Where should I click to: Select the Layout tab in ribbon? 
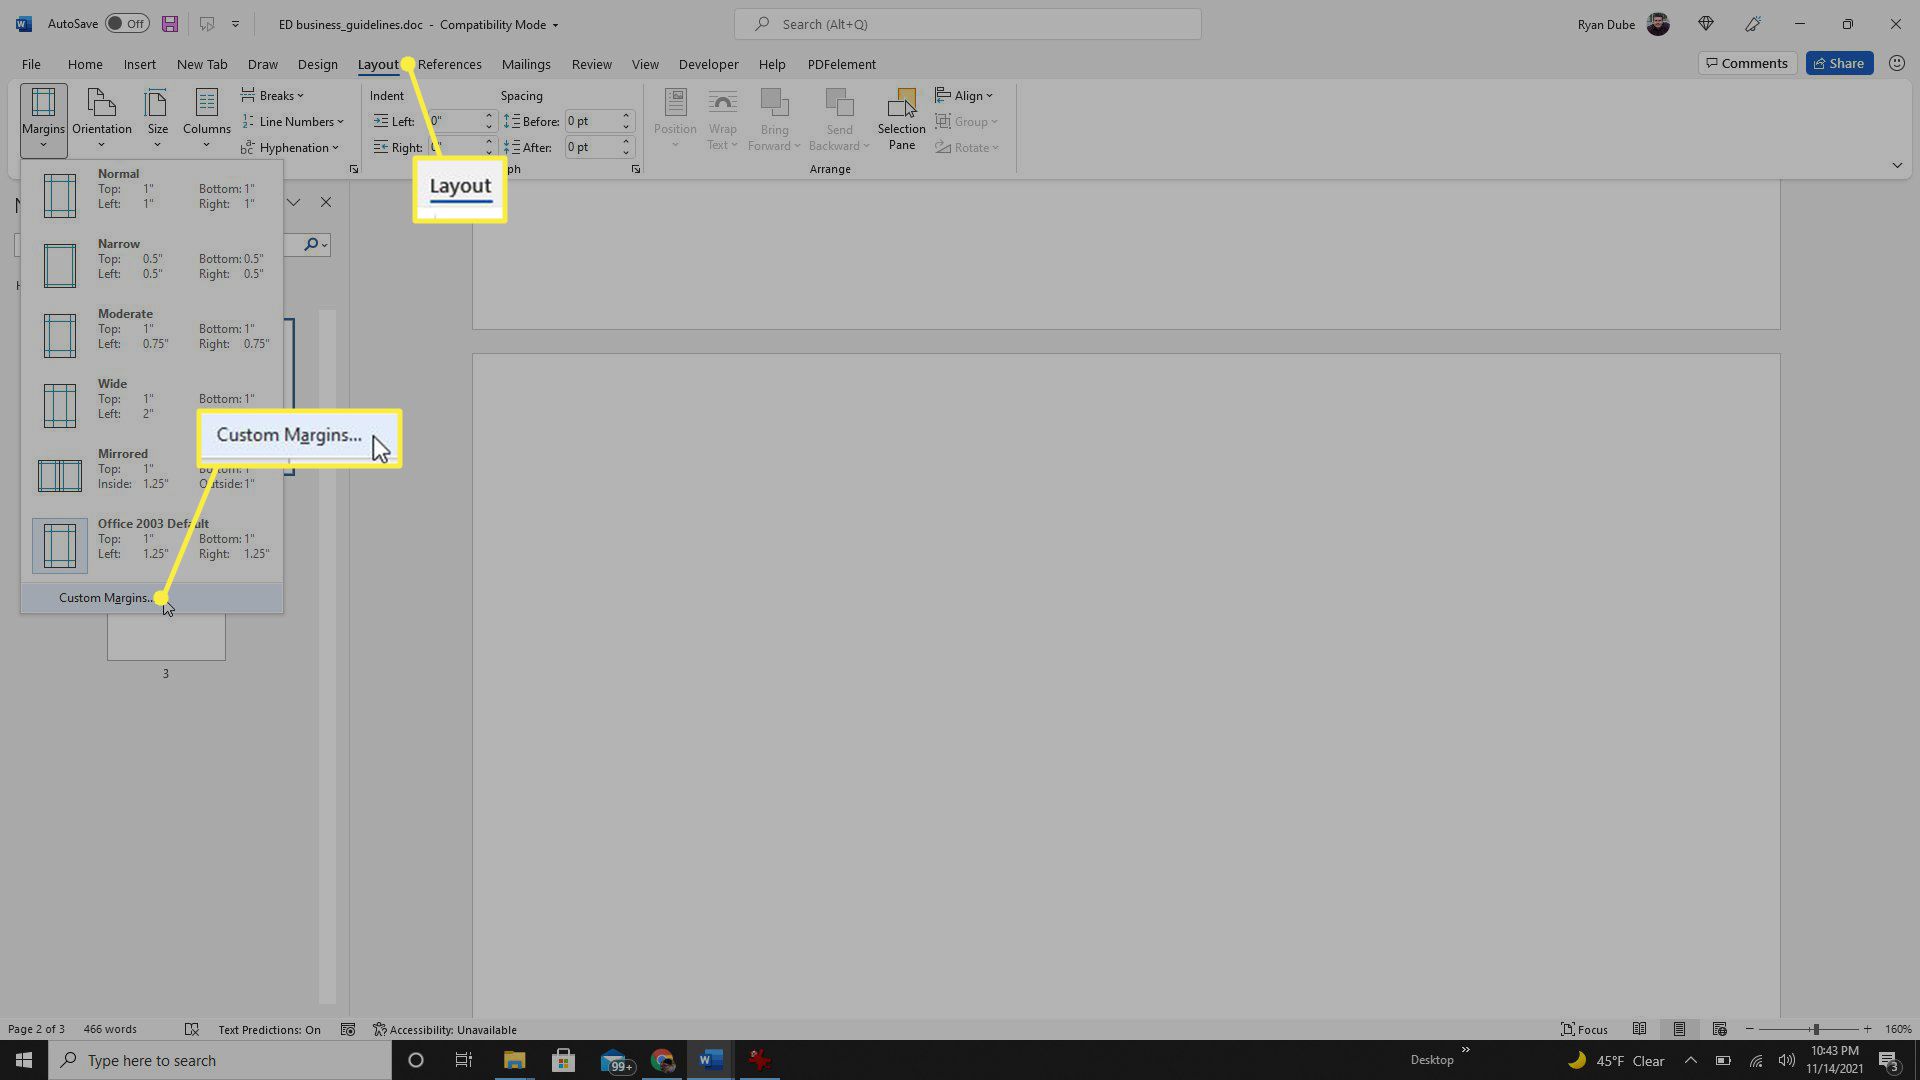pyautogui.click(x=377, y=63)
